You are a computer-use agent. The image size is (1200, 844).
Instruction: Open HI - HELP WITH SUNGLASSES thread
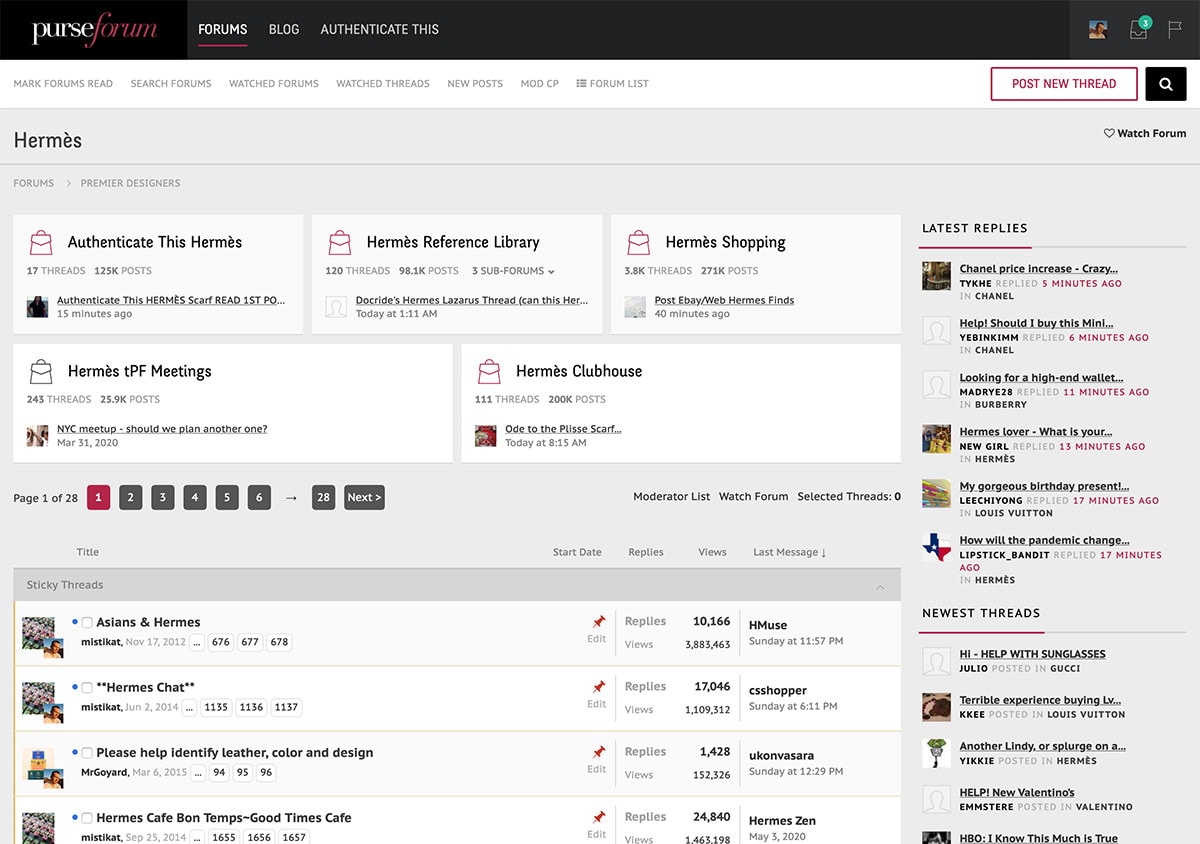pyautogui.click(x=1033, y=654)
